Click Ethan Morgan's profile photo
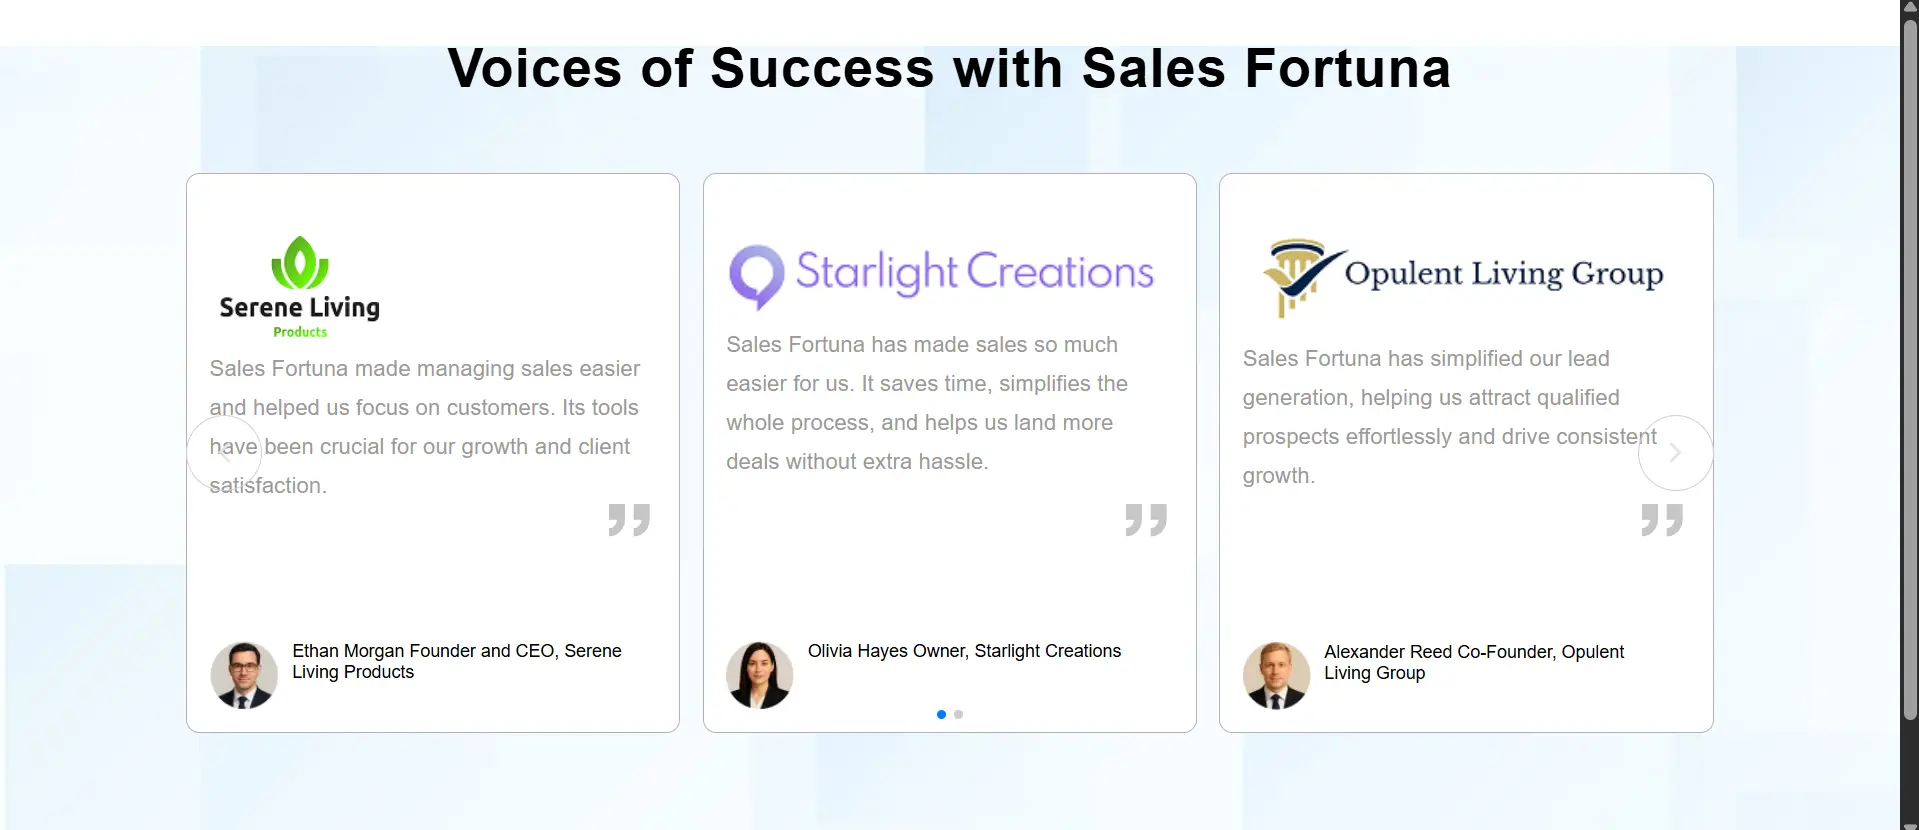 pyautogui.click(x=243, y=674)
